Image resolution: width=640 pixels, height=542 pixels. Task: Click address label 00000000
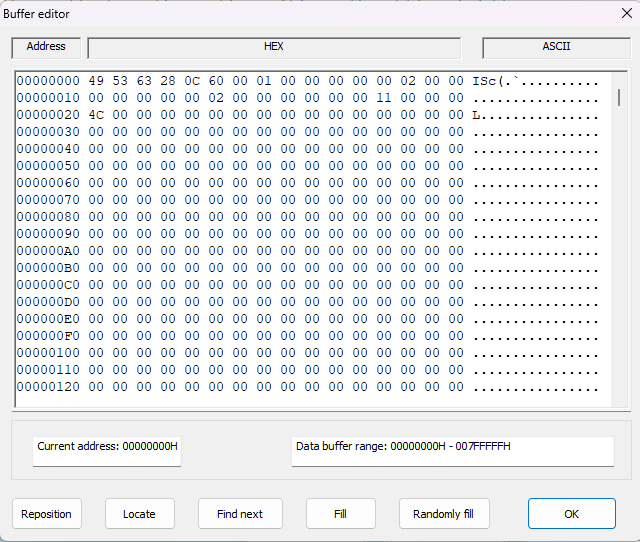tap(48, 81)
